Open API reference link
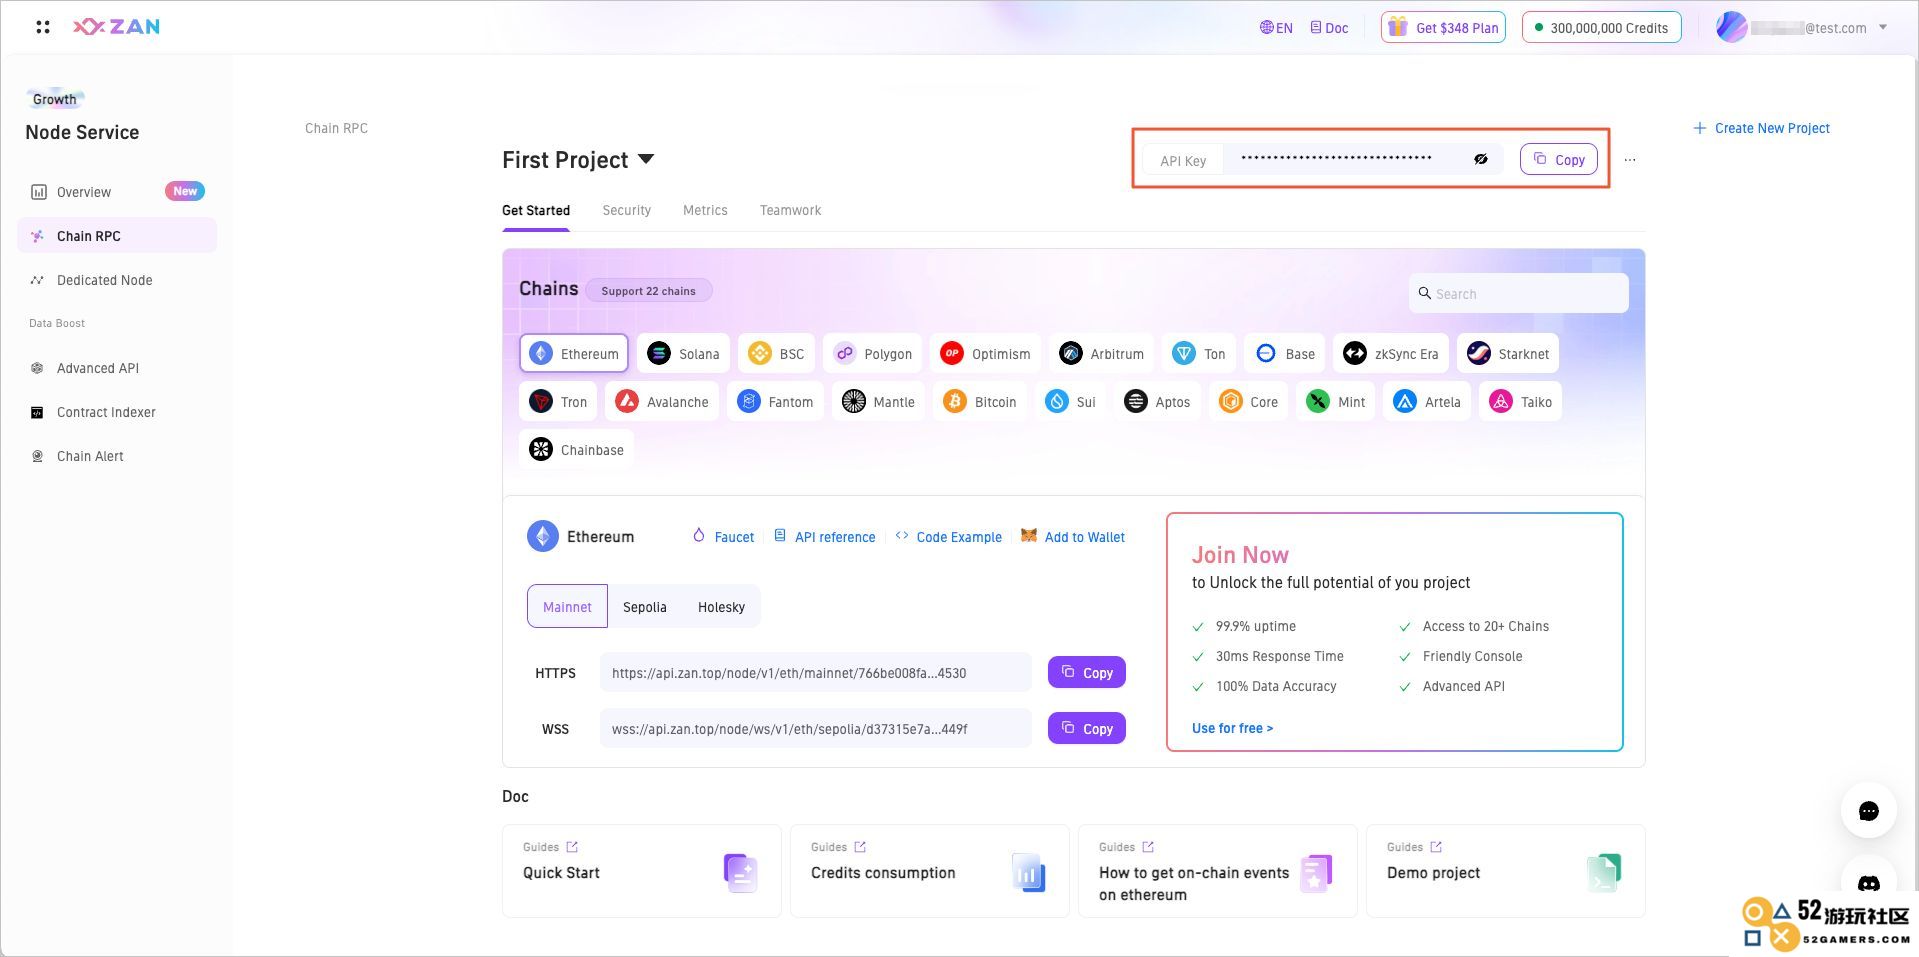The image size is (1919, 957). point(825,537)
